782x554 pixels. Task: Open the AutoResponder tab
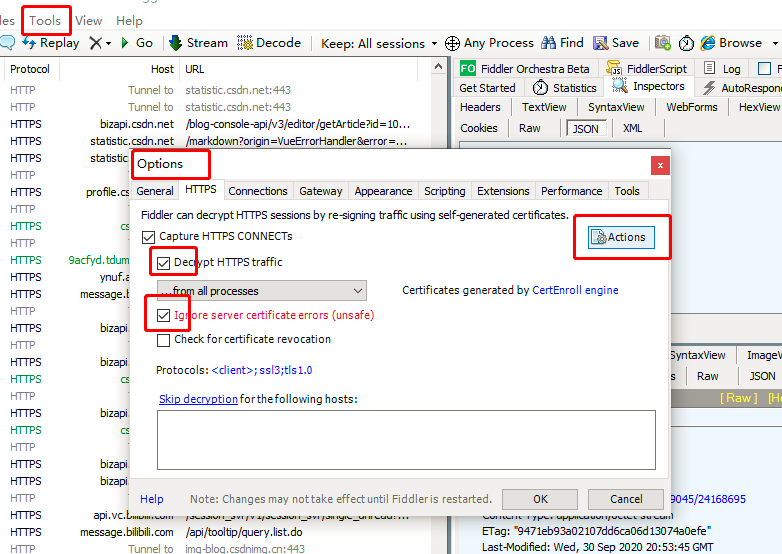(741, 88)
